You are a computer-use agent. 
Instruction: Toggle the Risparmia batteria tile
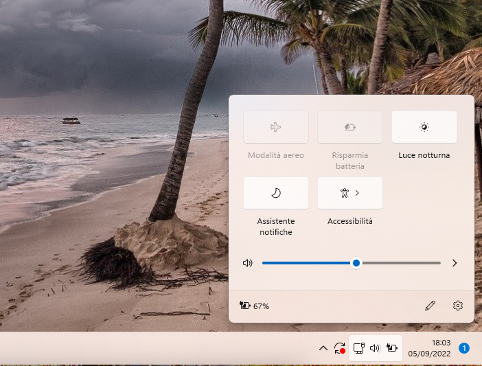pos(350,127)
